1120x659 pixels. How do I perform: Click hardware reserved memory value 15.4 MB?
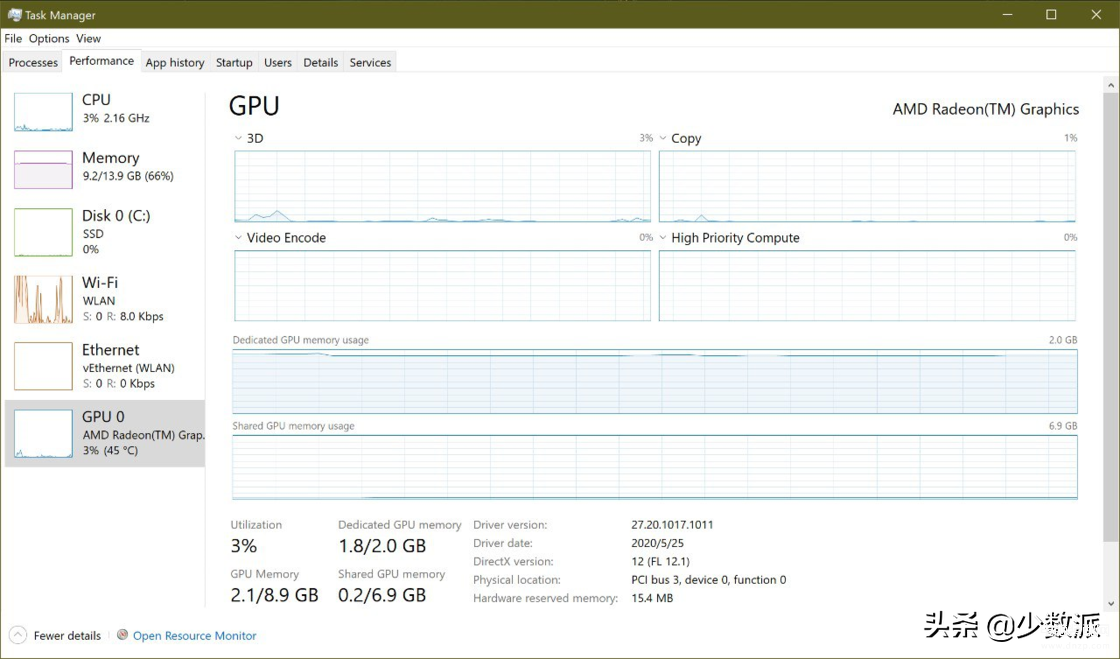651,598
